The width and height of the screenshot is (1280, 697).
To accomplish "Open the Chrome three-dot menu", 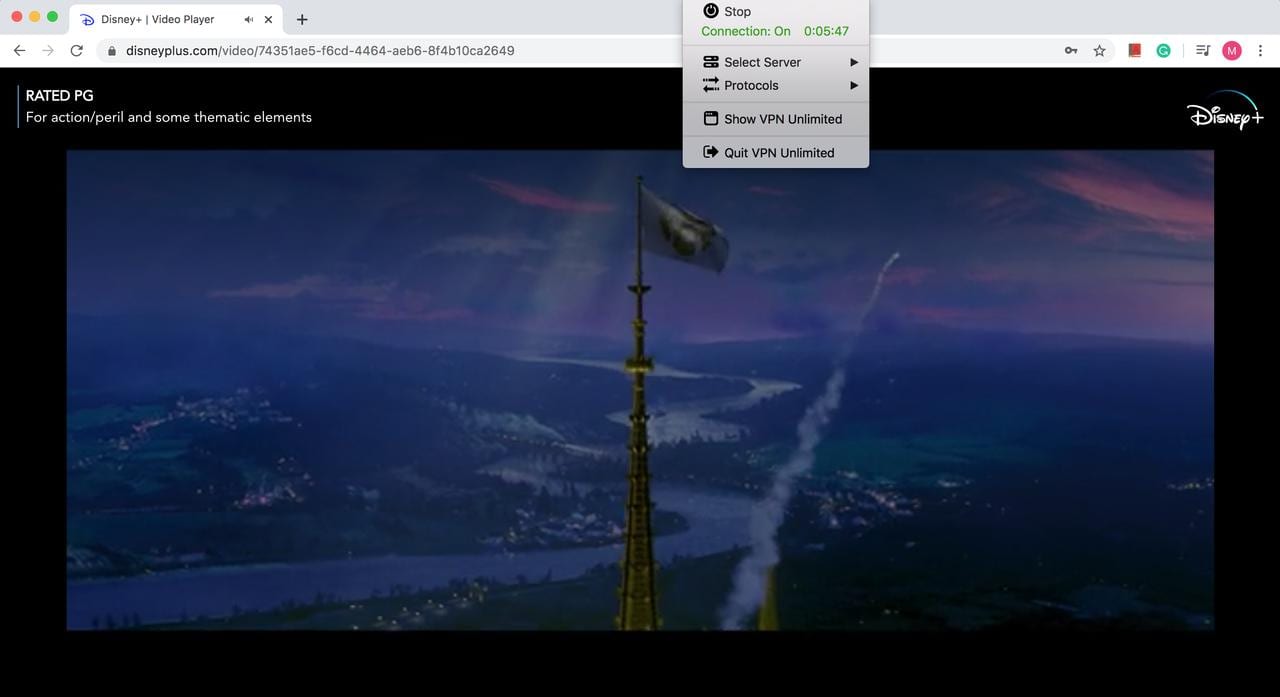I will point(1260,50).
